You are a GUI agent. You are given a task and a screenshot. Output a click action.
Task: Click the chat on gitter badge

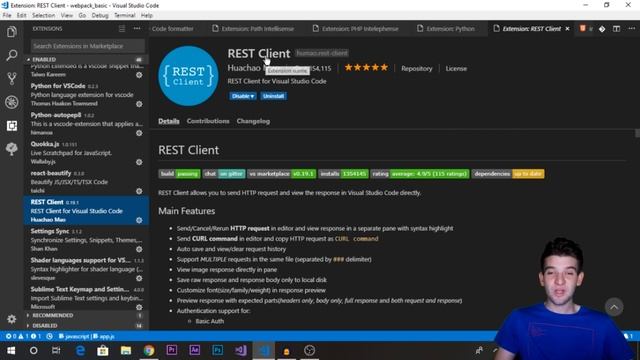coord(224,174)
